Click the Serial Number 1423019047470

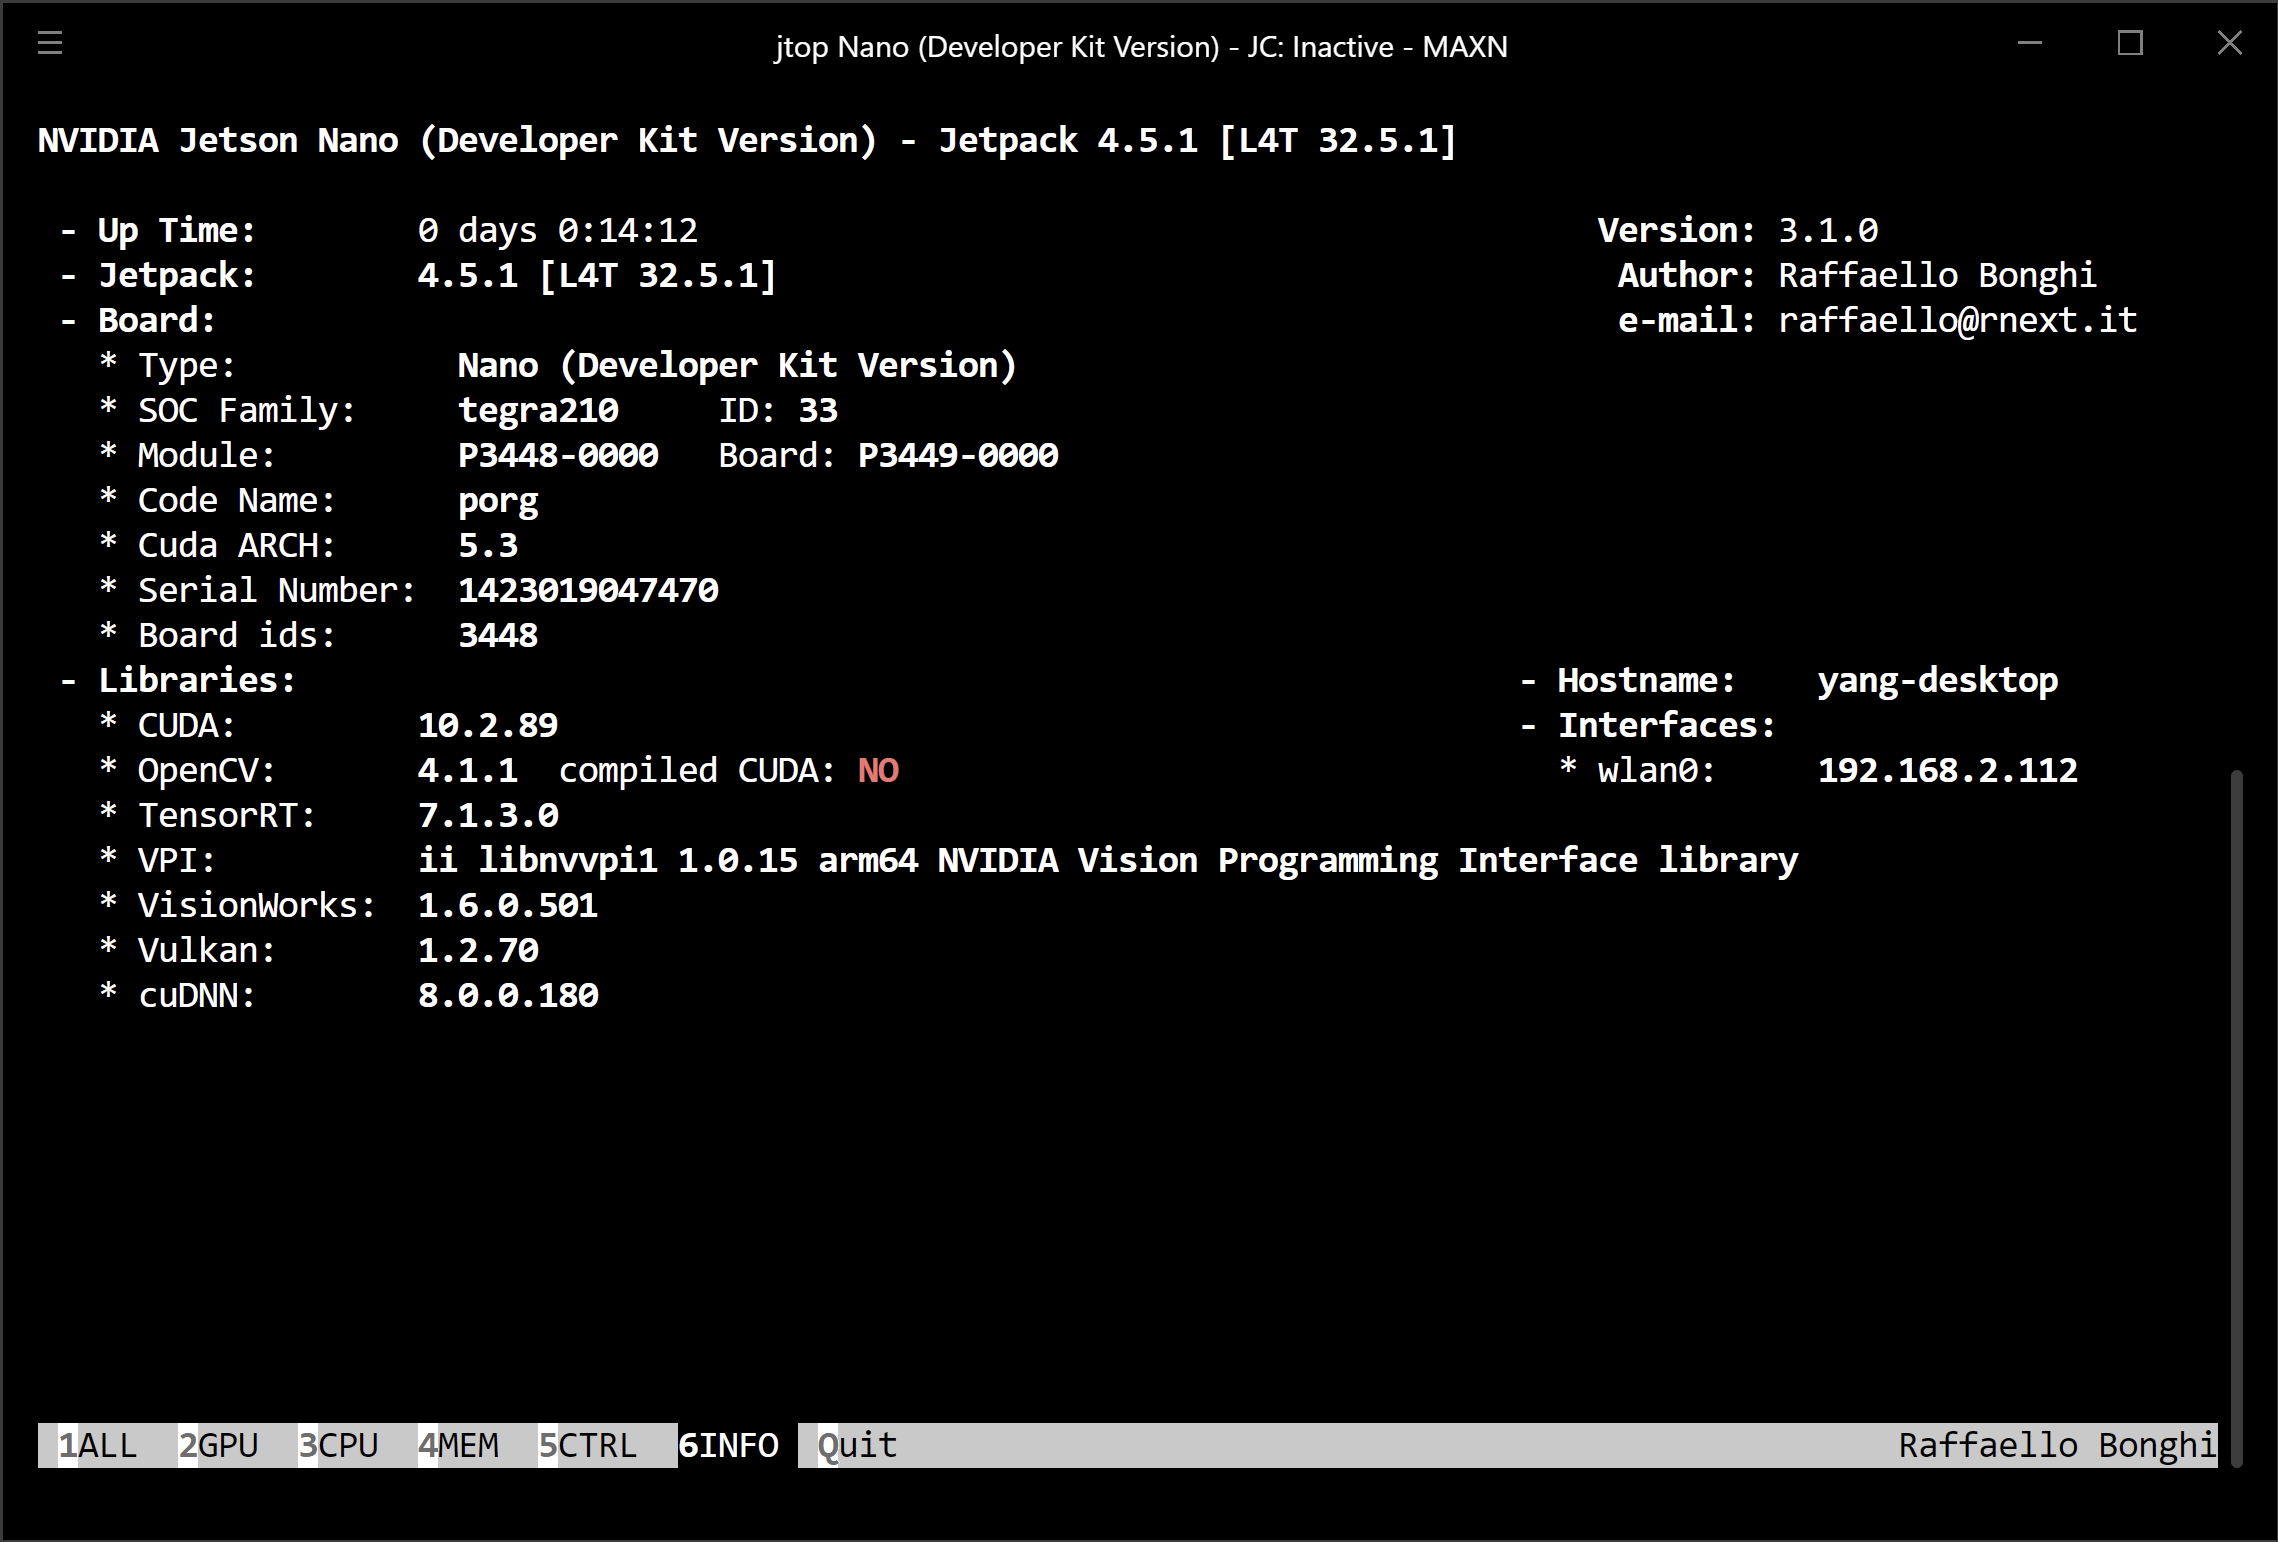tap(588, 590)
